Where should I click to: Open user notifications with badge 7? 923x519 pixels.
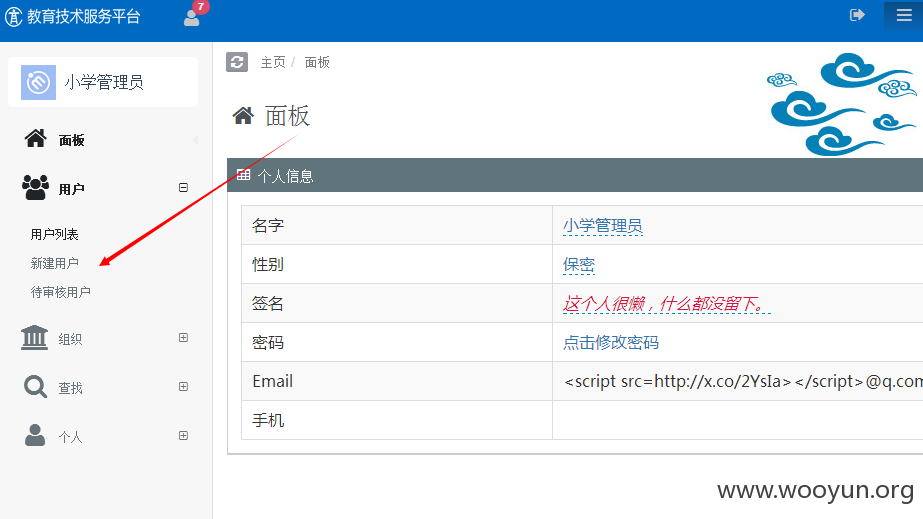click(194, 15)
